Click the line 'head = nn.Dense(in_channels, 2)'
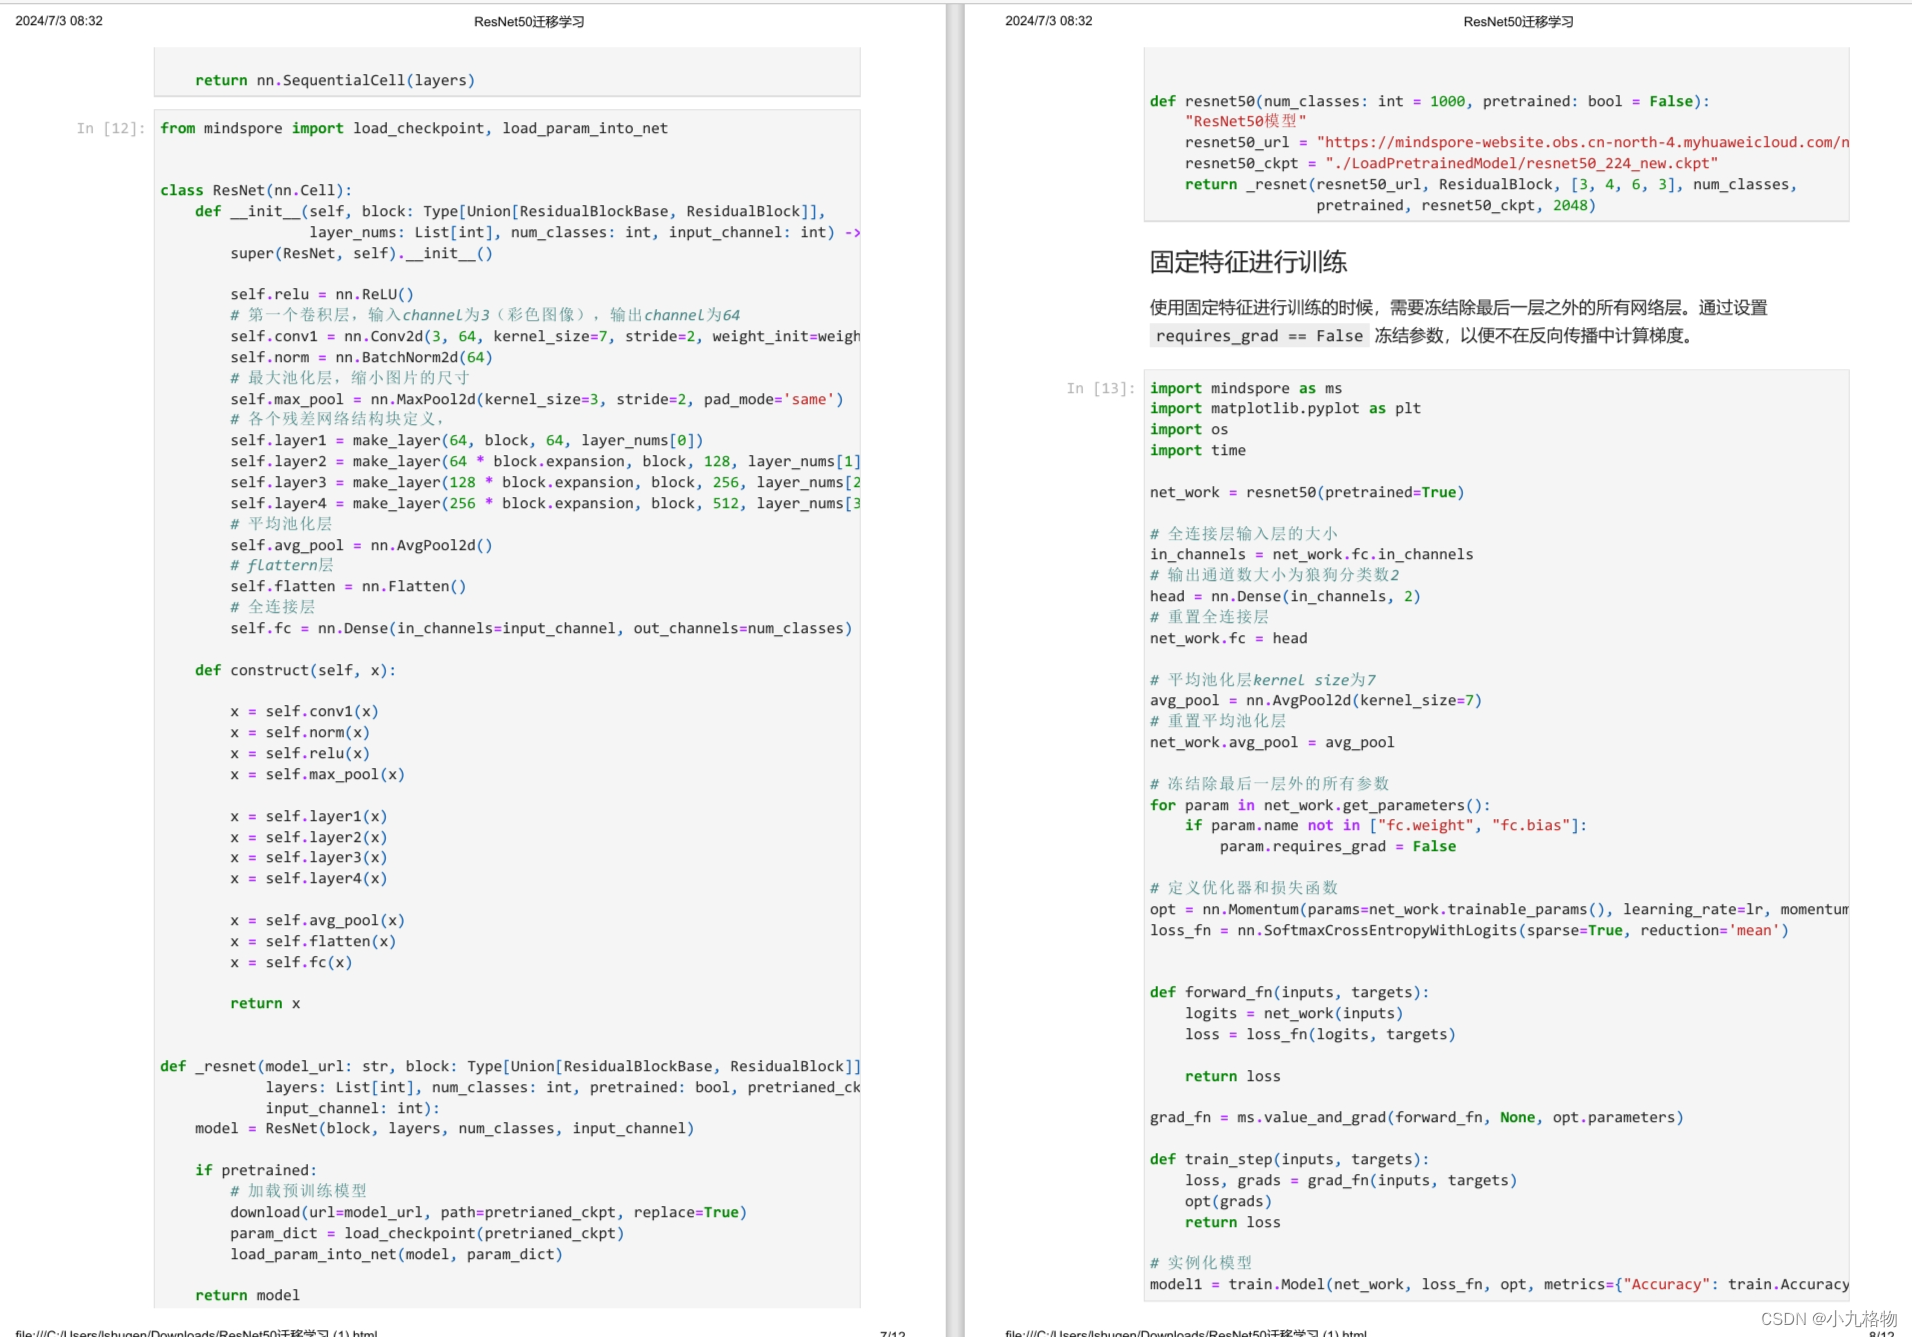1912x1337 pixels. (x=1285, y=596)
